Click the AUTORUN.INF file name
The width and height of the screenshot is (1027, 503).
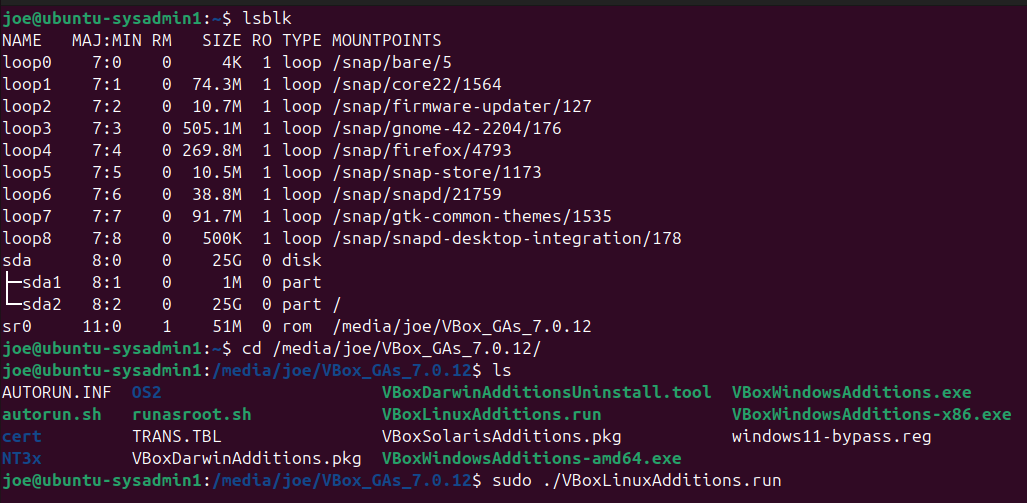(57, 392)
